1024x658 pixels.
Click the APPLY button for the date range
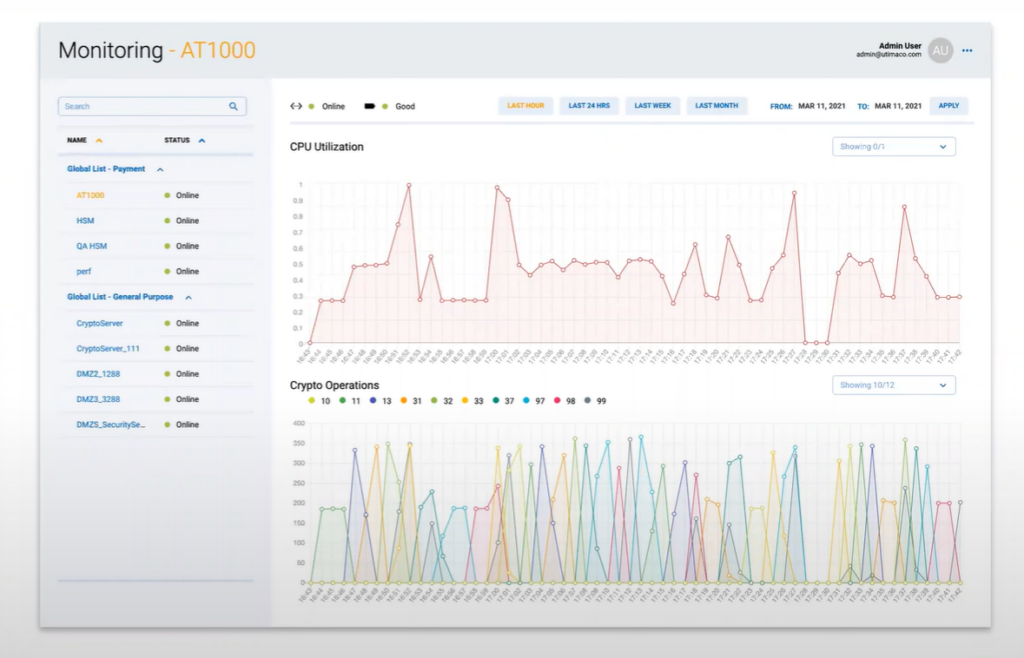tap(948, 105)
